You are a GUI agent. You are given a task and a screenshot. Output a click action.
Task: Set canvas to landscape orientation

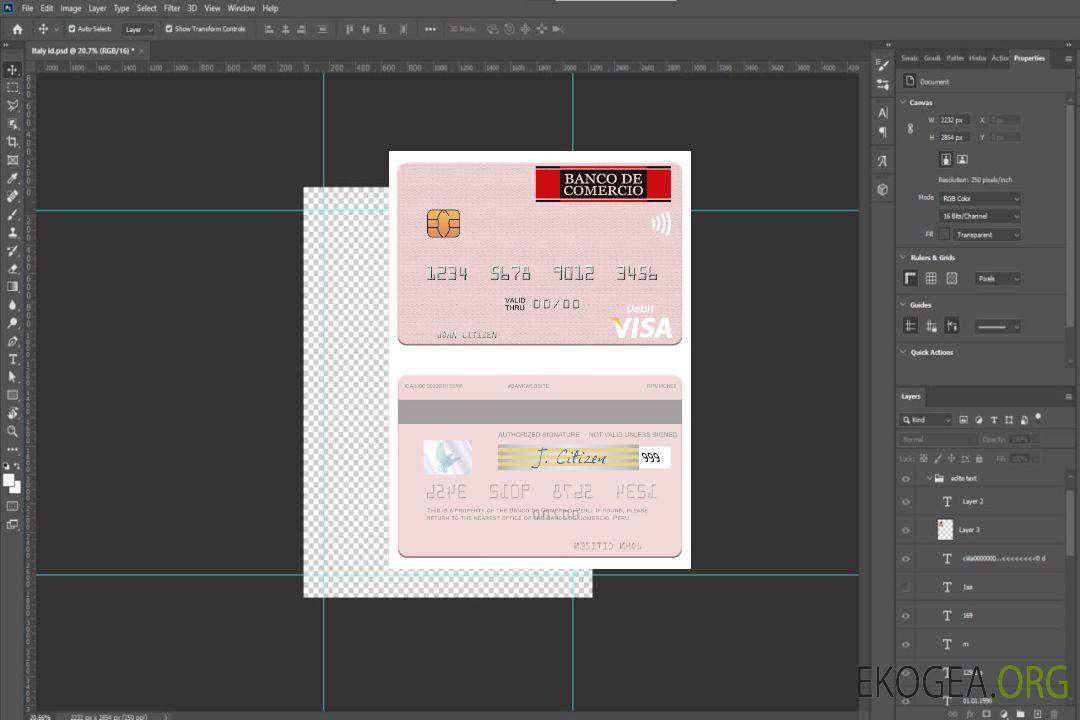coord(962,159)
